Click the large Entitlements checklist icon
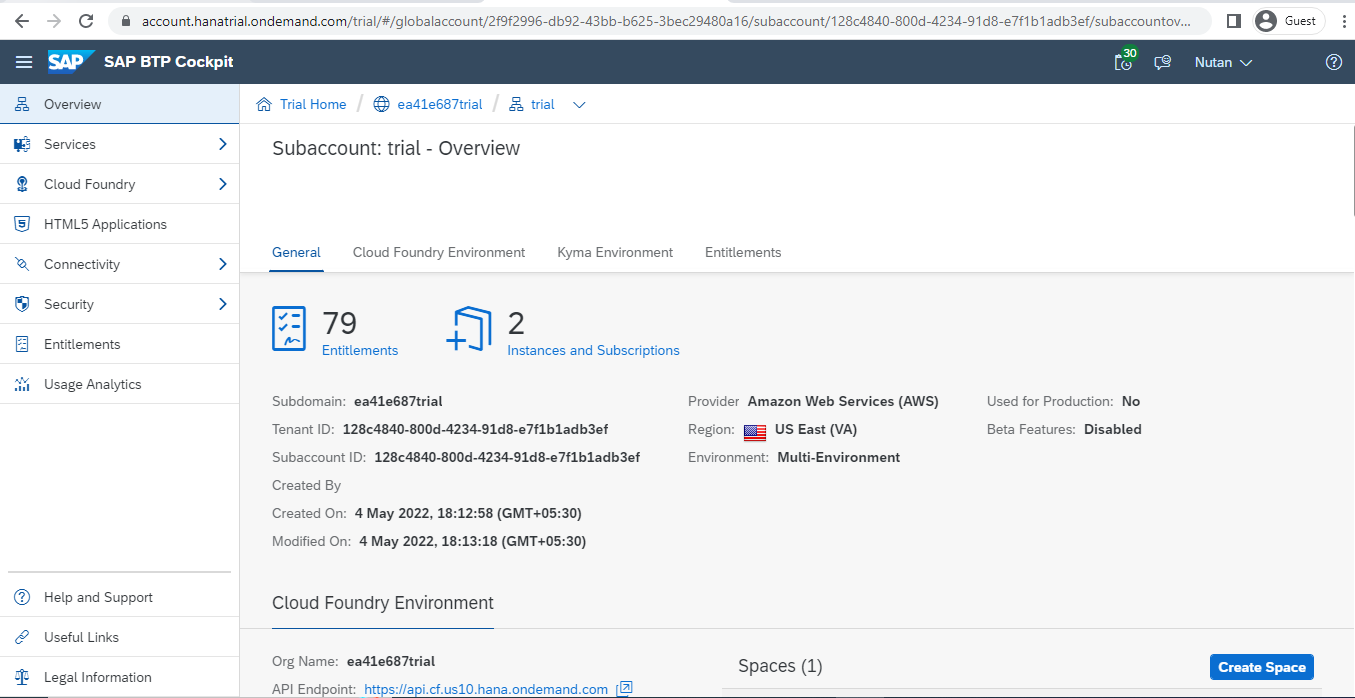The height and width of the screenshot is (698, 1355). (289, 328)
